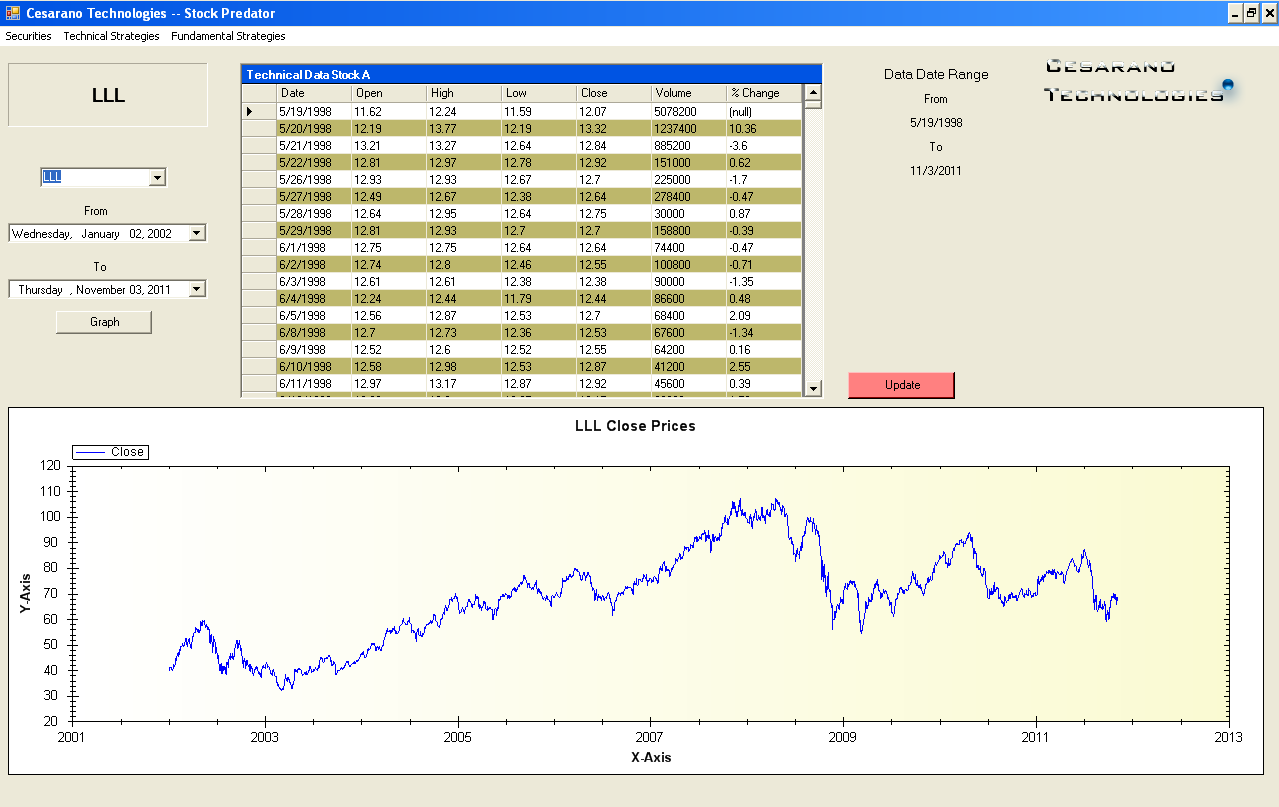Minimize the Stock Predator window

pyautogui.click(x=1235, y=13)
